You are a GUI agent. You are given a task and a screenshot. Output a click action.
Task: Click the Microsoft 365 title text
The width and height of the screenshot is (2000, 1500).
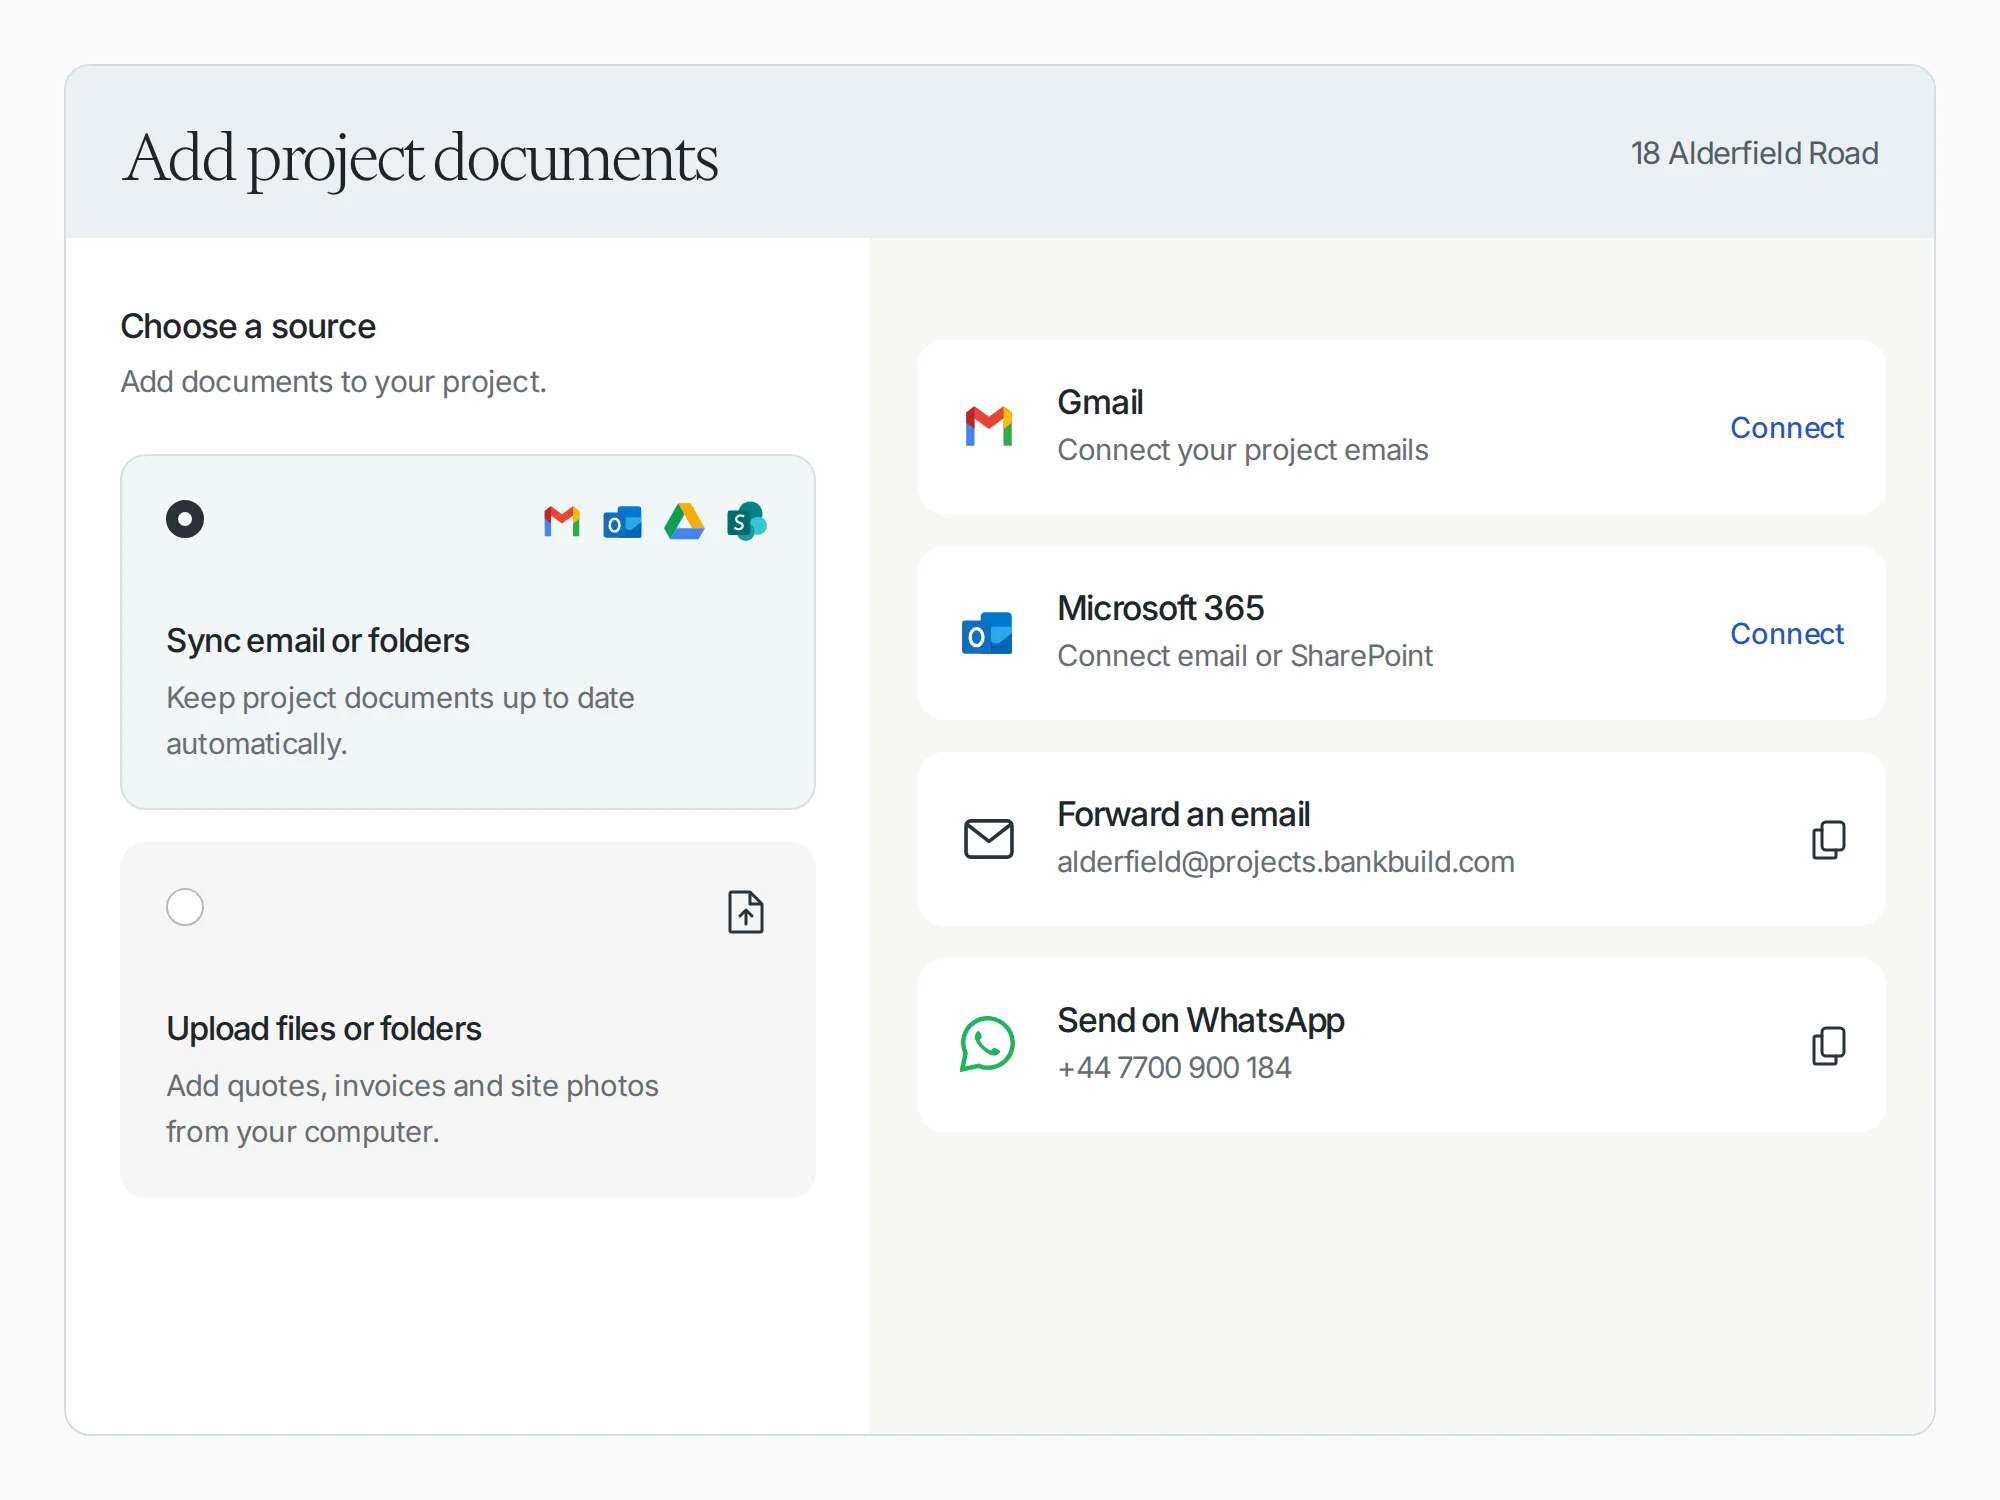pyautogui.click(x=1161, y=608)
